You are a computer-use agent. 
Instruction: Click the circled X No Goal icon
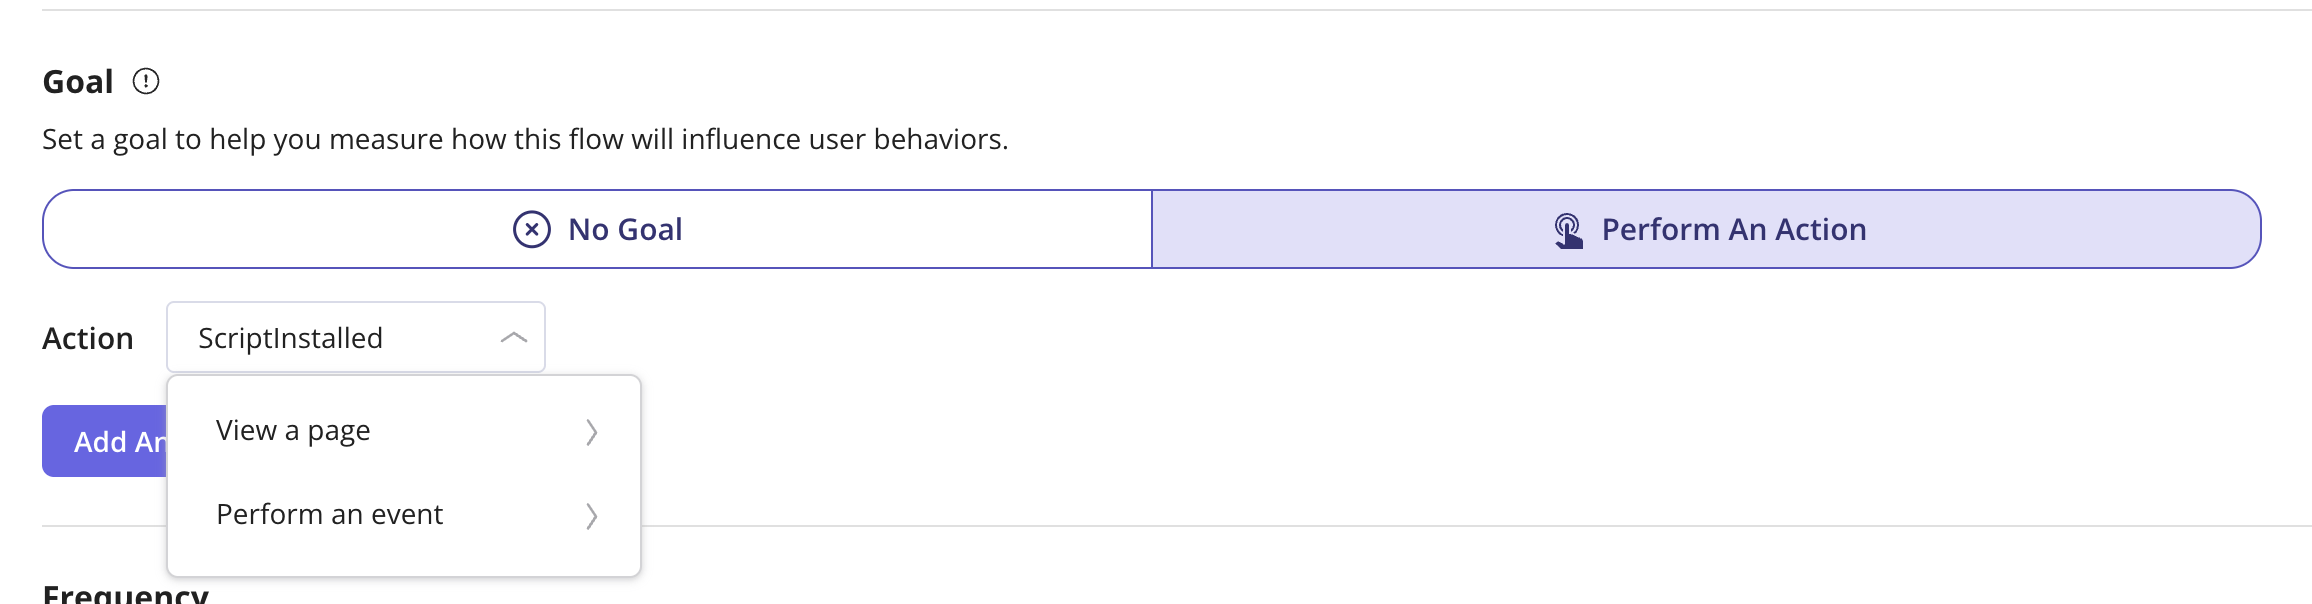pos(532,229)
